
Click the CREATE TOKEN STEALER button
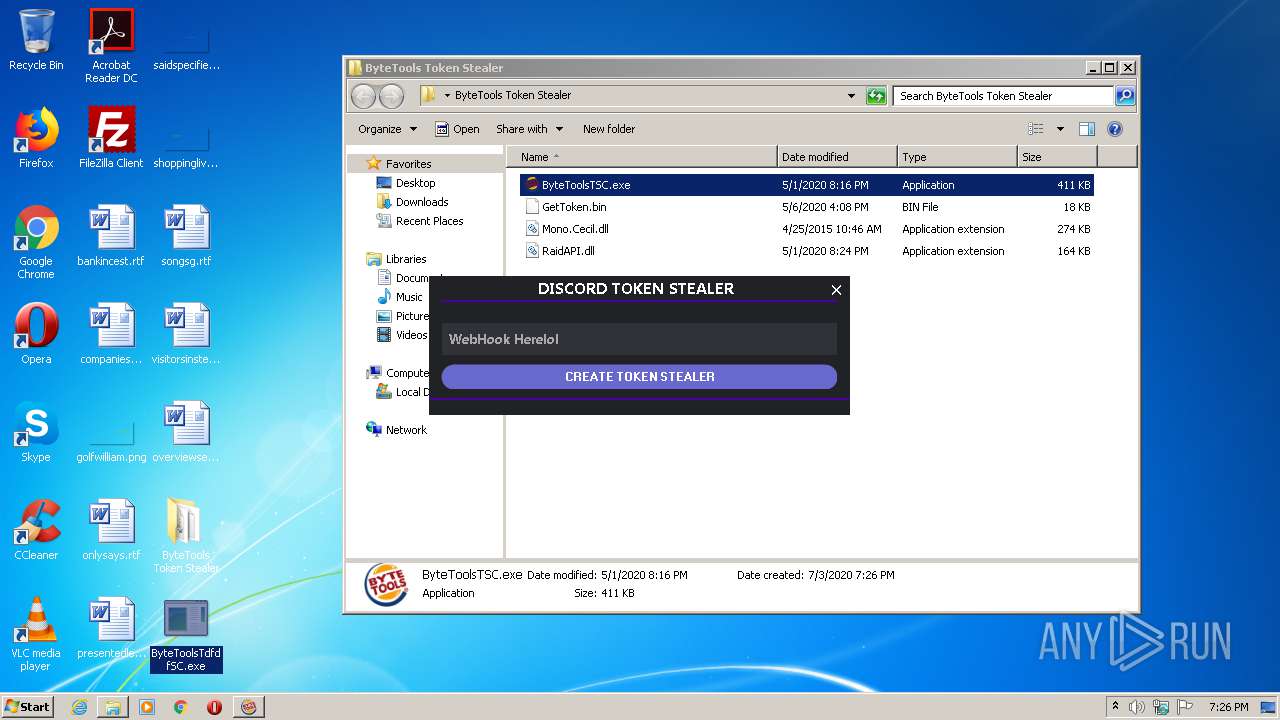pyautogui.click(x=639, y=377)
